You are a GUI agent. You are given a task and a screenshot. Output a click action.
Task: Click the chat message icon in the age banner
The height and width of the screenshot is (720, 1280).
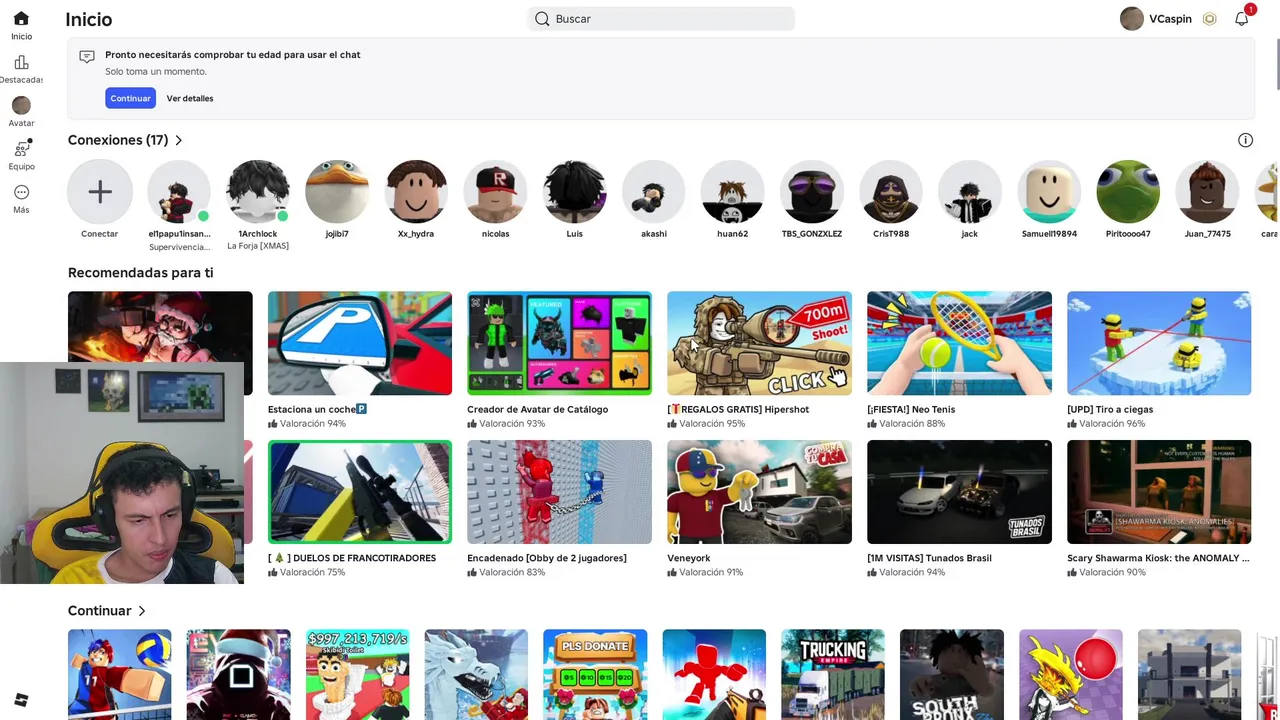tap(87, 57)
